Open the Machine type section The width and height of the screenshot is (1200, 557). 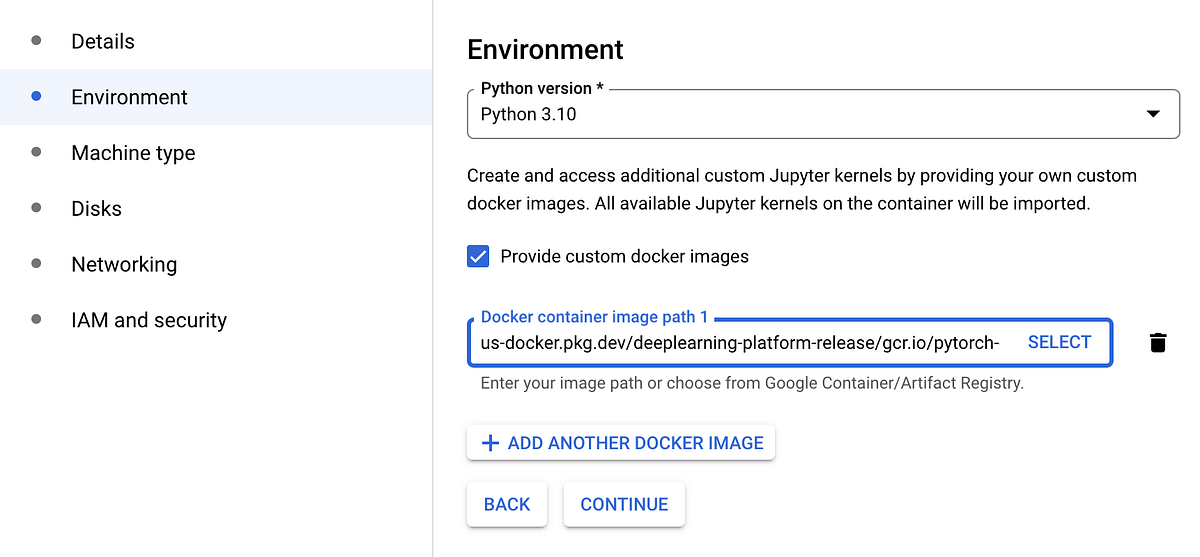[133, 153]
